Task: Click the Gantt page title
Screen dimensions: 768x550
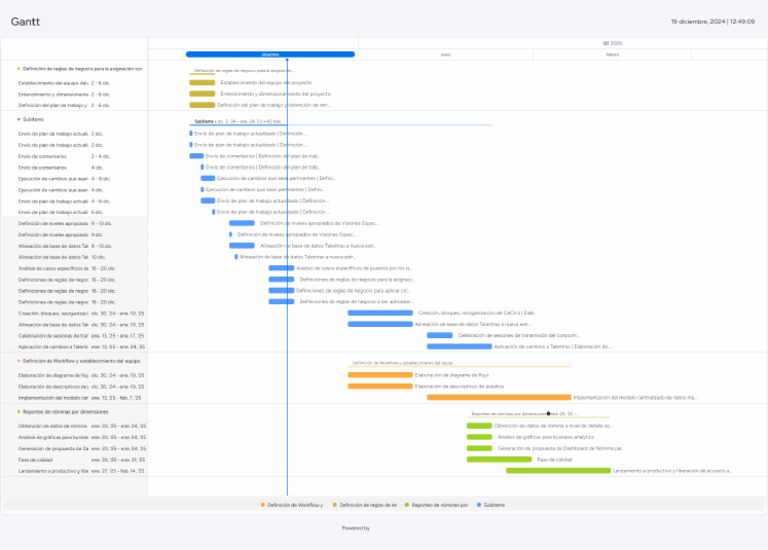Action: tap(25, 22)
